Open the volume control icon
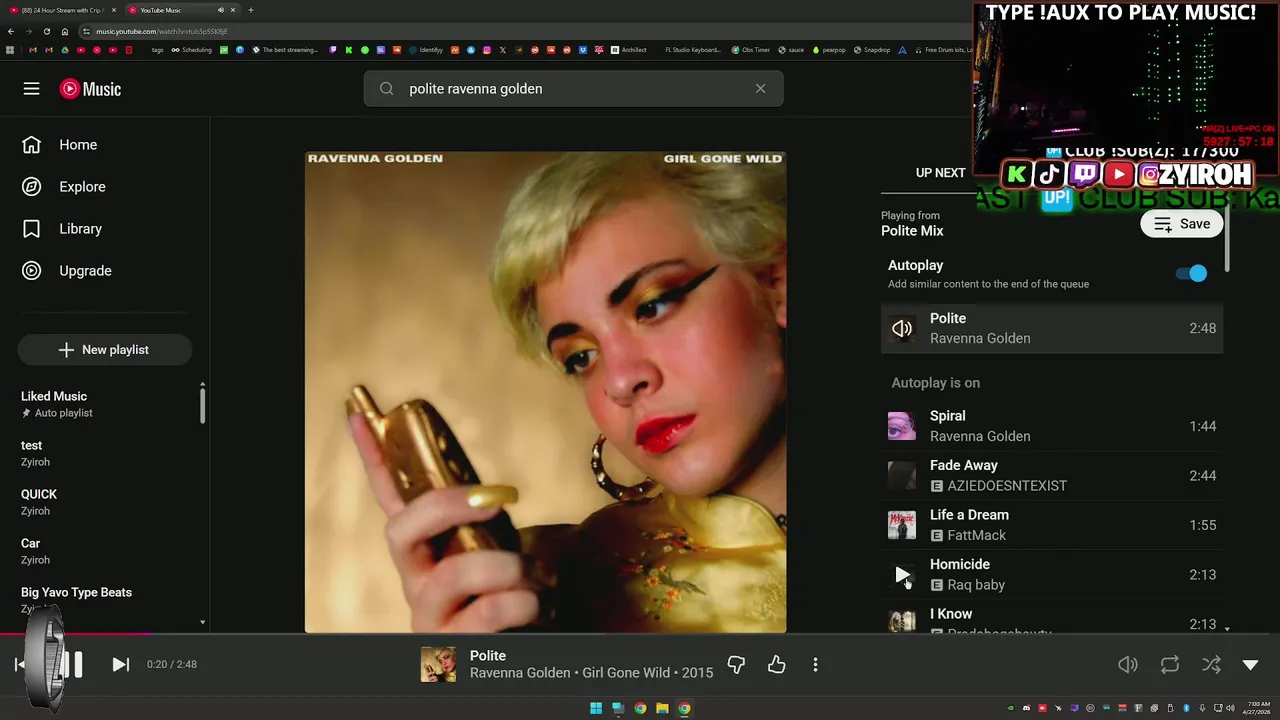The image size is (1280, 720). click(x=1127, y=665)
